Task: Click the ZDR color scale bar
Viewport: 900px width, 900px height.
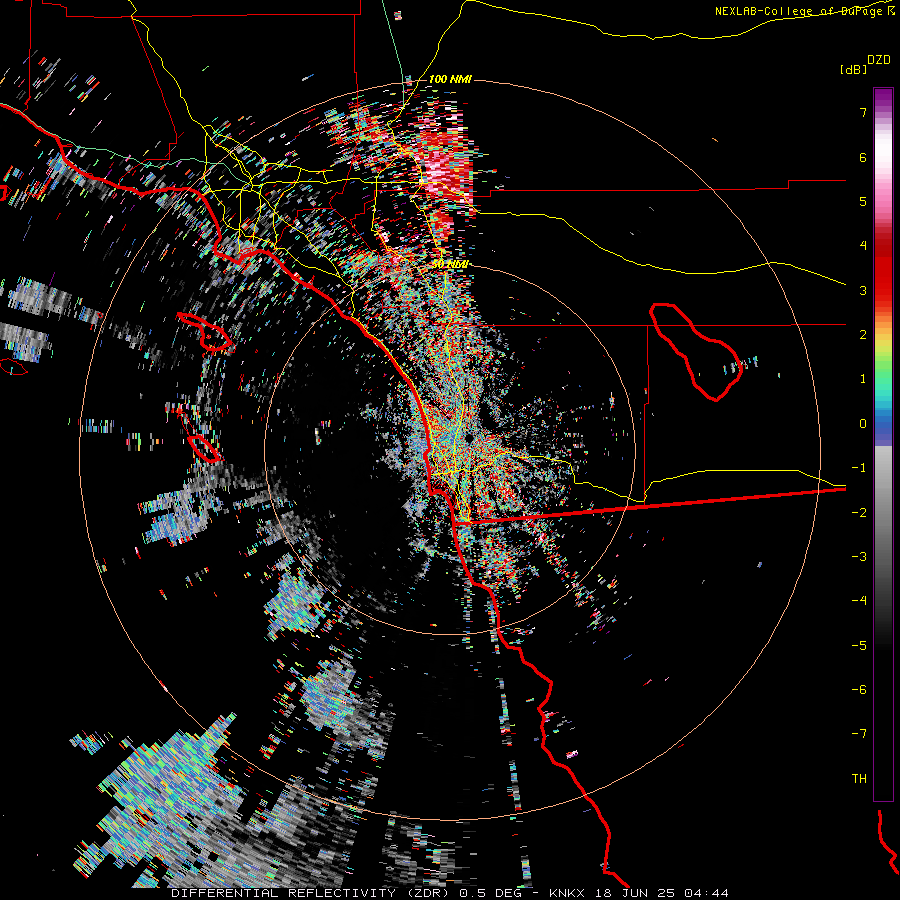Action: click(883, 444)
